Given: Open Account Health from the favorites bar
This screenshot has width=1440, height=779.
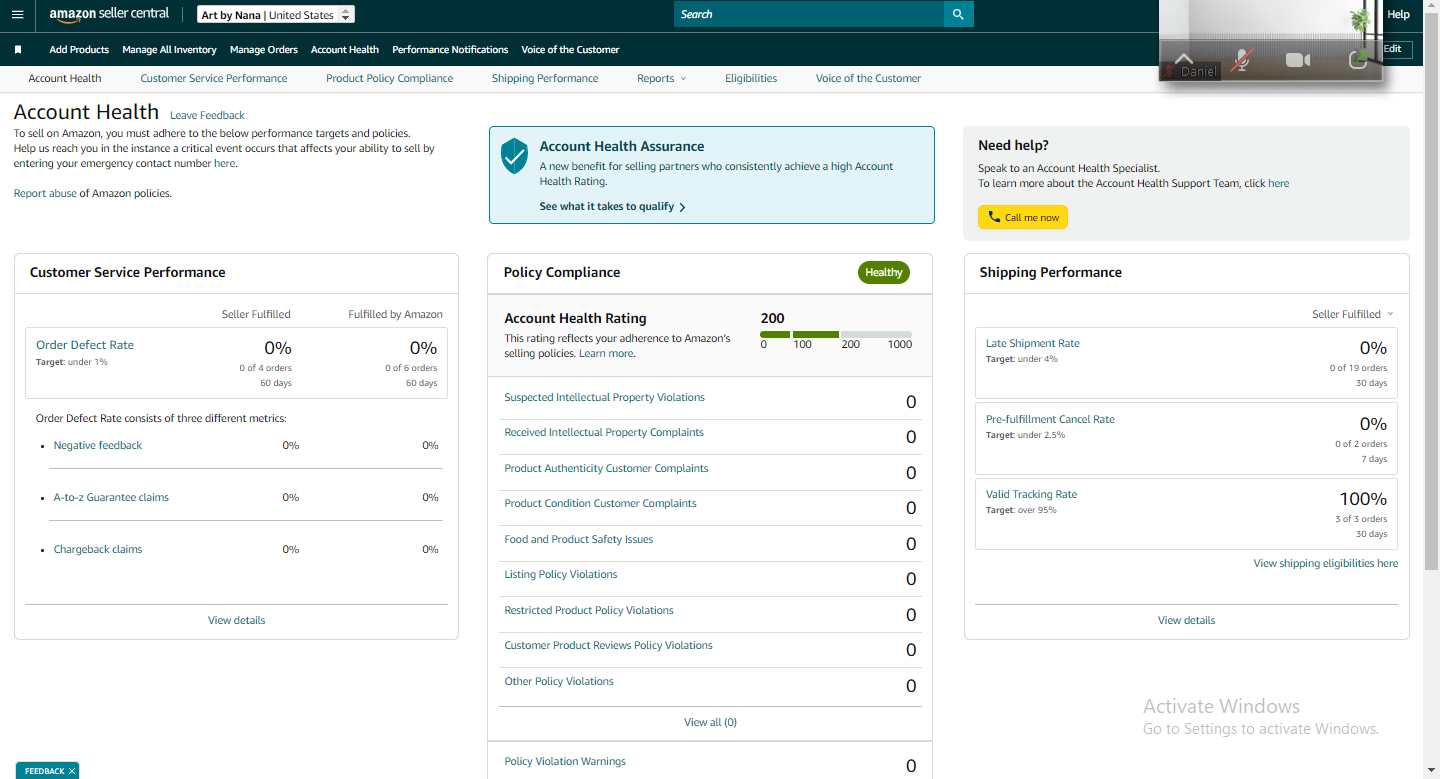Looking at the screenshot, I should coord(345,49).
